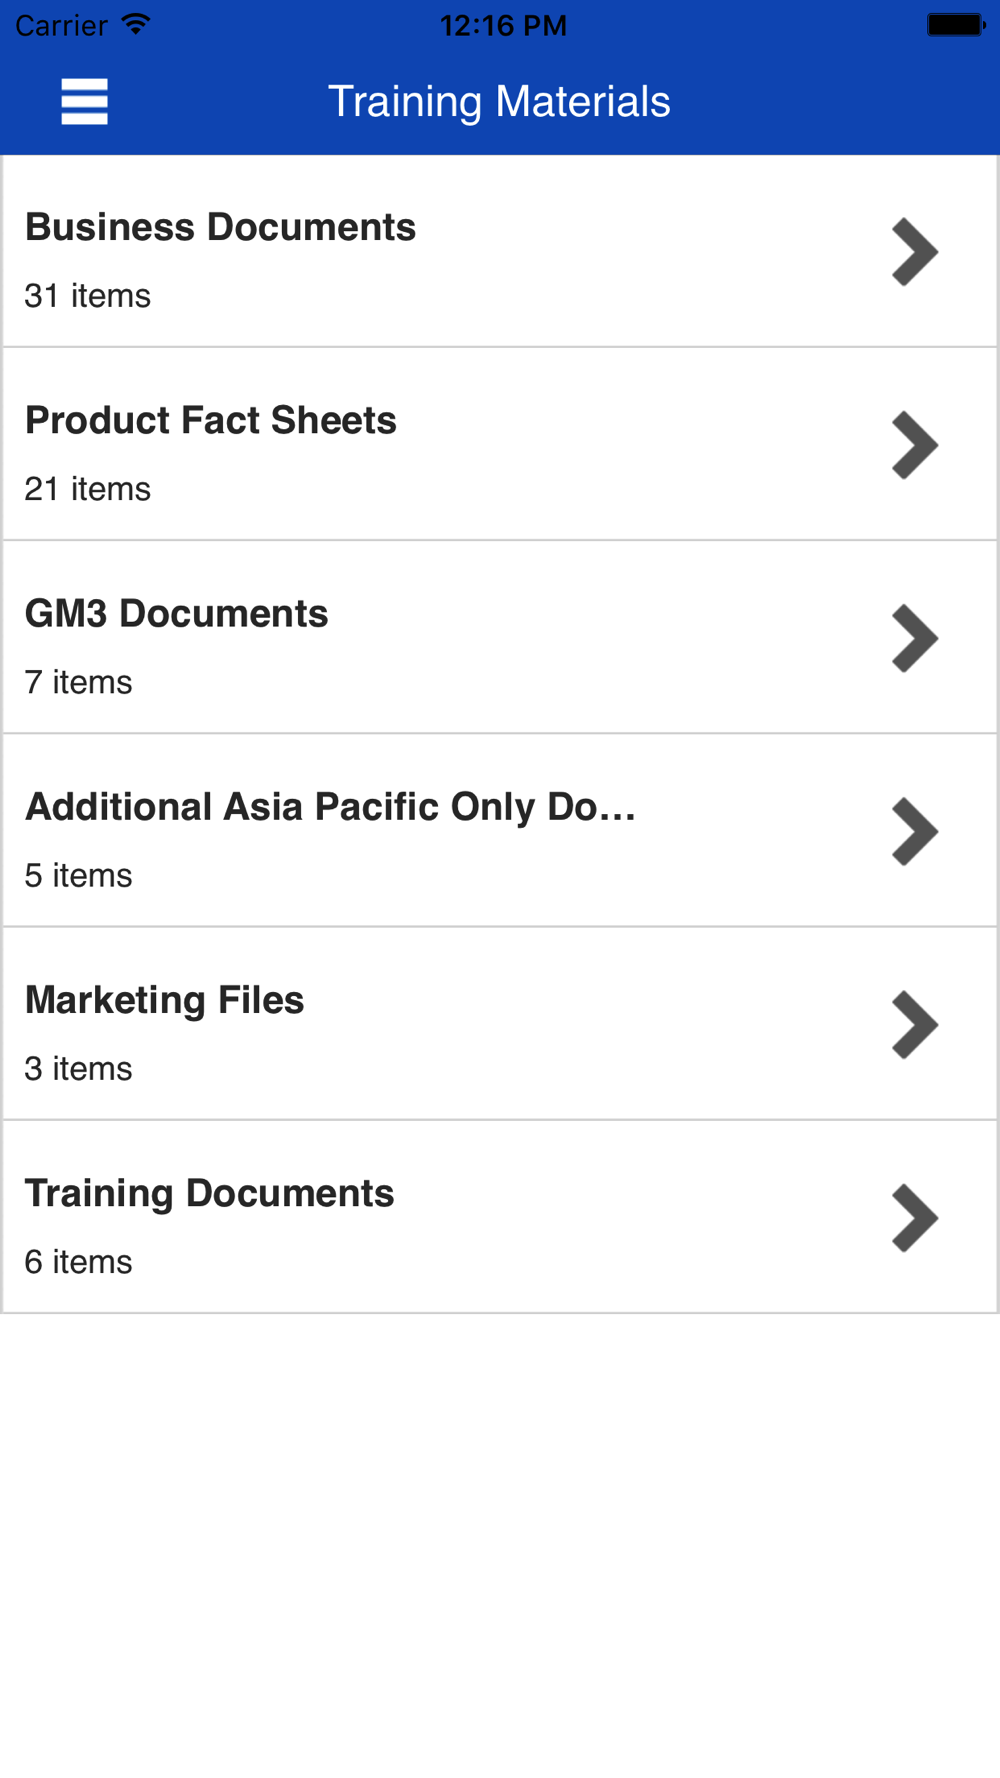Tap the Carrier label in status bar
The image size is (1000, 1778).
click(61, 25)
